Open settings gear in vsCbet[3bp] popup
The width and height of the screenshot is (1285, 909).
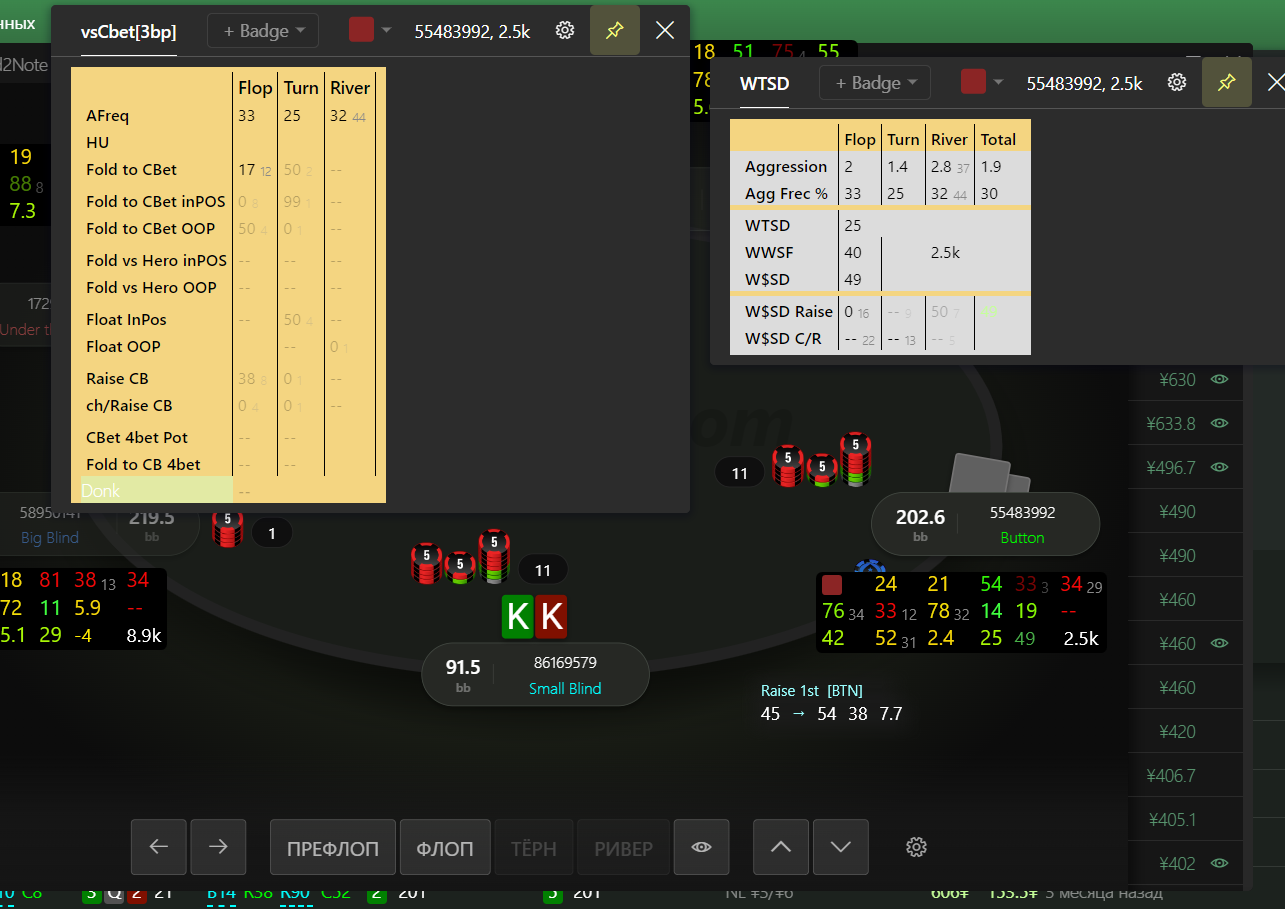pos(565,31)
